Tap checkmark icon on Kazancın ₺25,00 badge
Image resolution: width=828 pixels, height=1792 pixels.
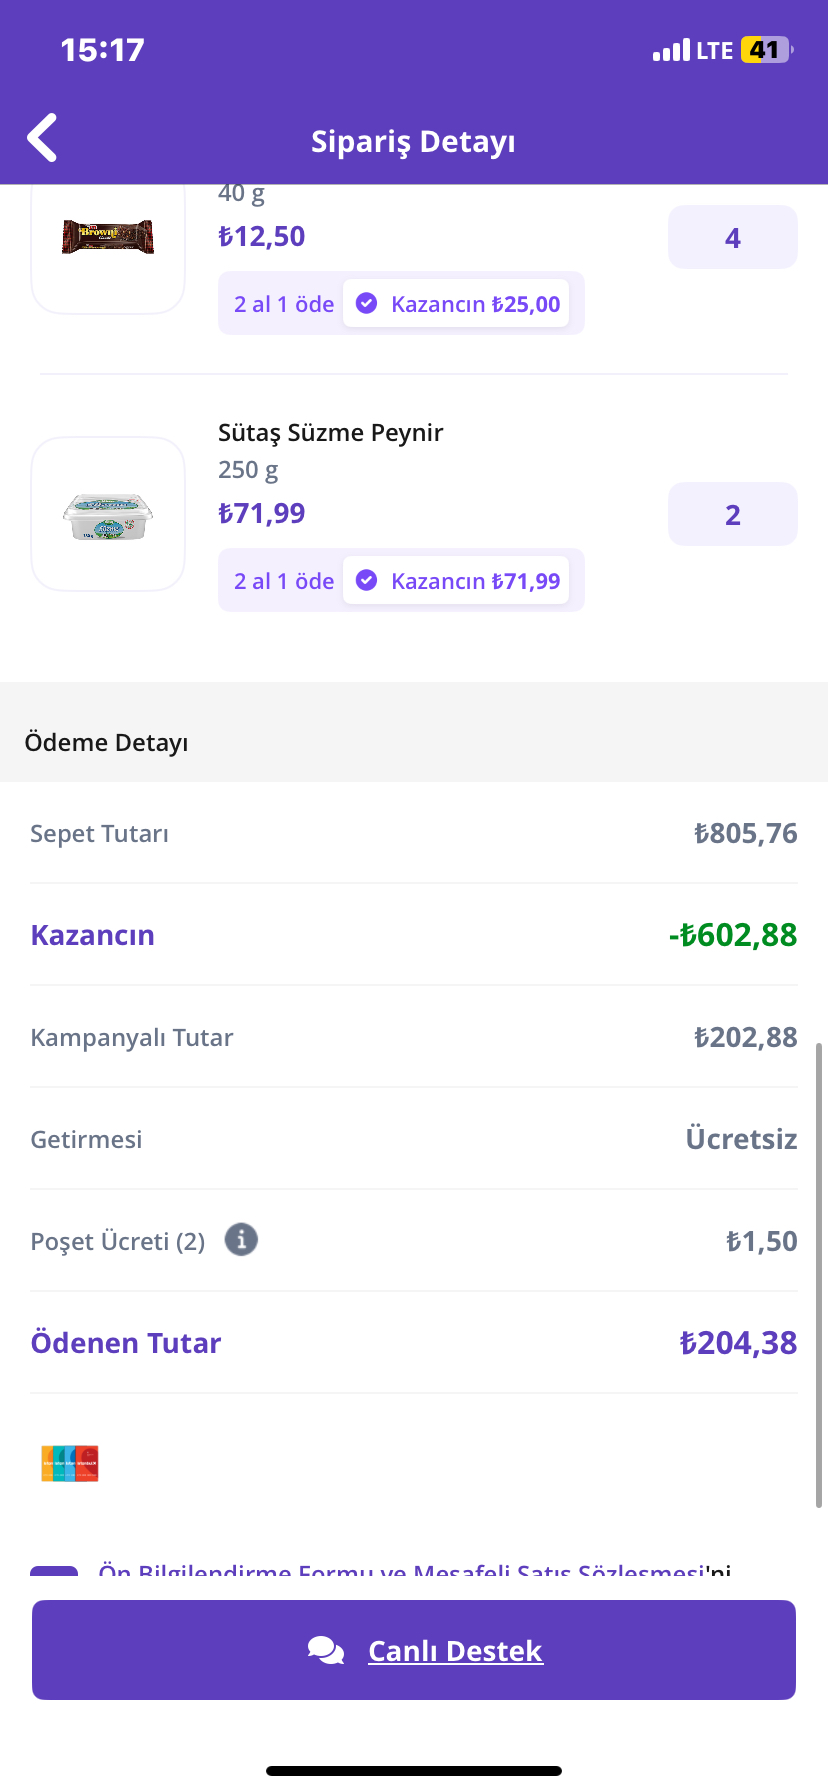click(x=367, y=303)
